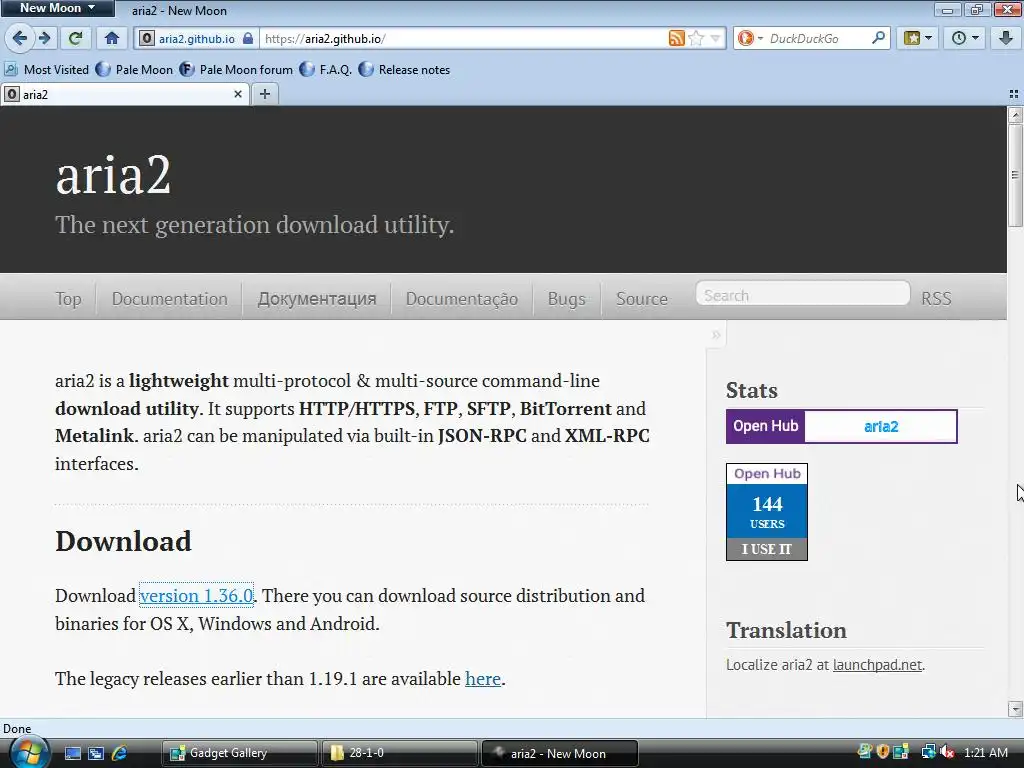1024x768 pixels.
Task: Open the F.A.Q. bookmark
Action: click(326, 69)
